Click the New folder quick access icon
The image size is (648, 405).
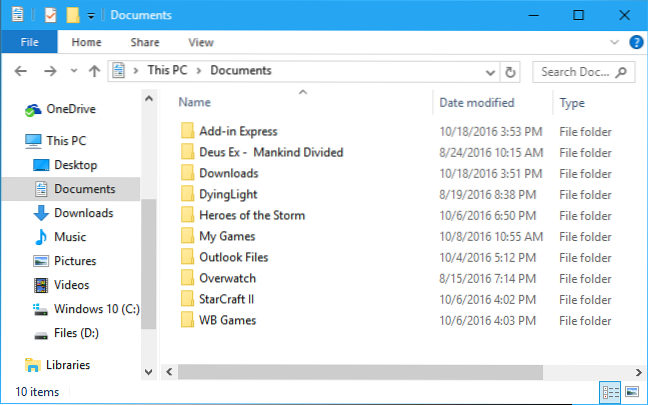click(72, 15)
